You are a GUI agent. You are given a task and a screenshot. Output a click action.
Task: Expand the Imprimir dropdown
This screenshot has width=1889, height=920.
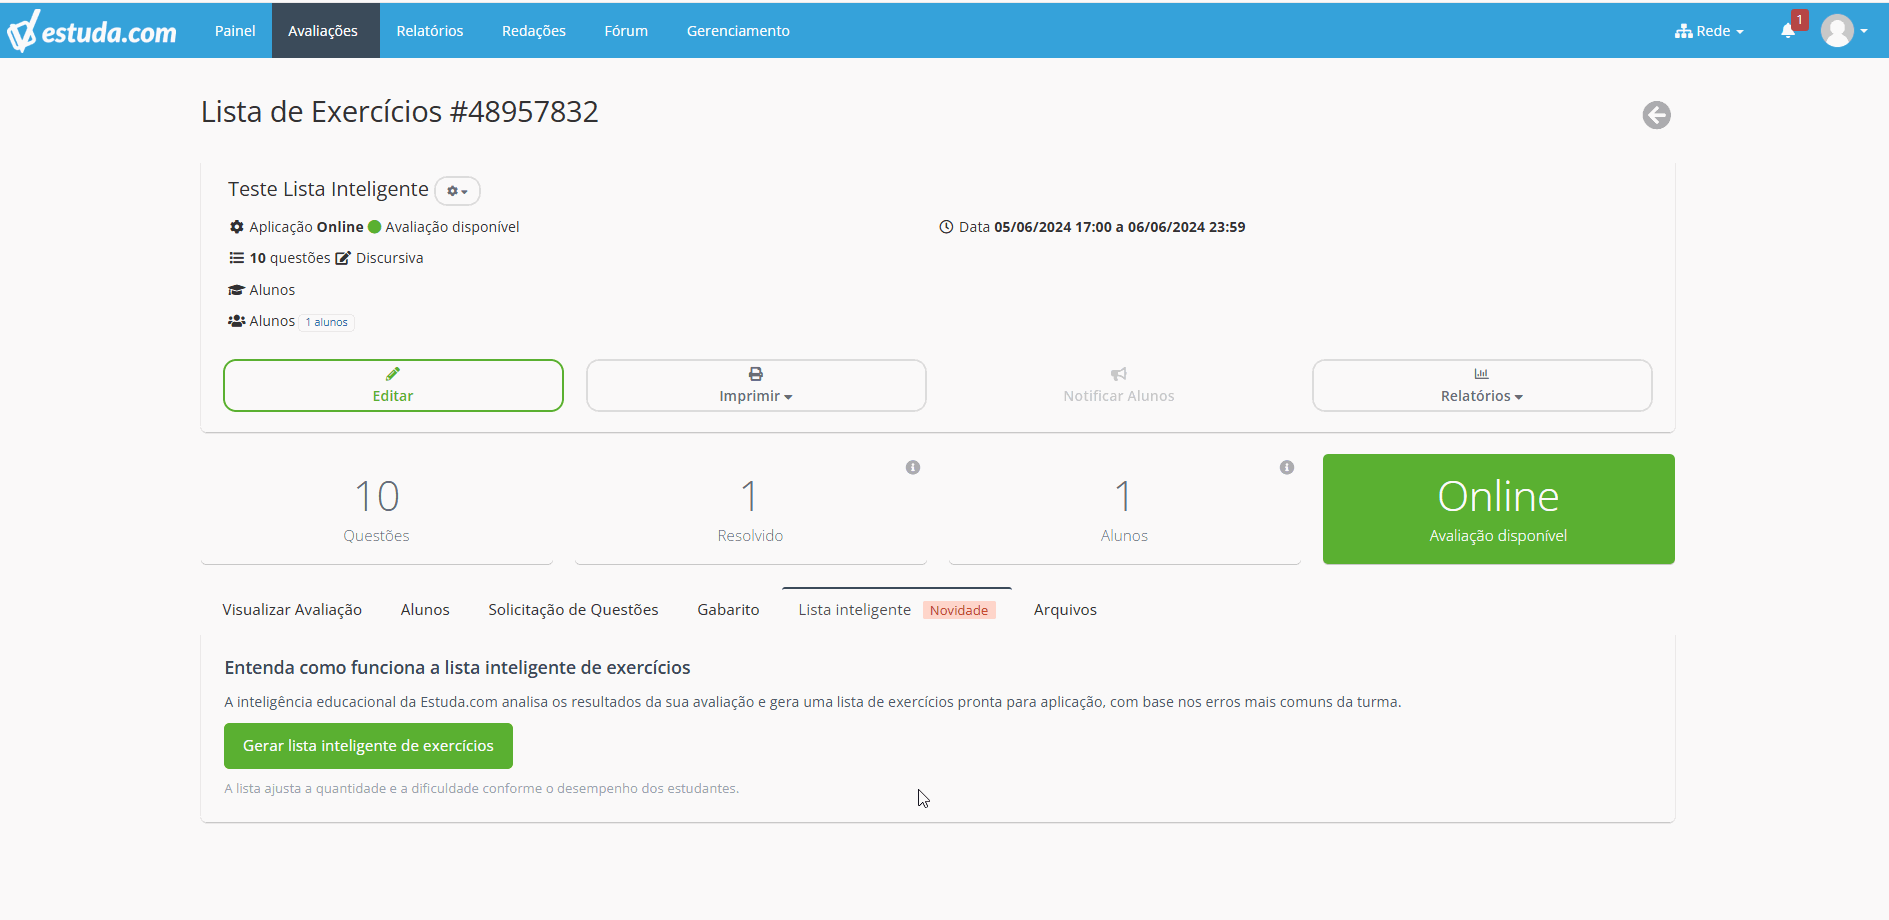[756, 385]
